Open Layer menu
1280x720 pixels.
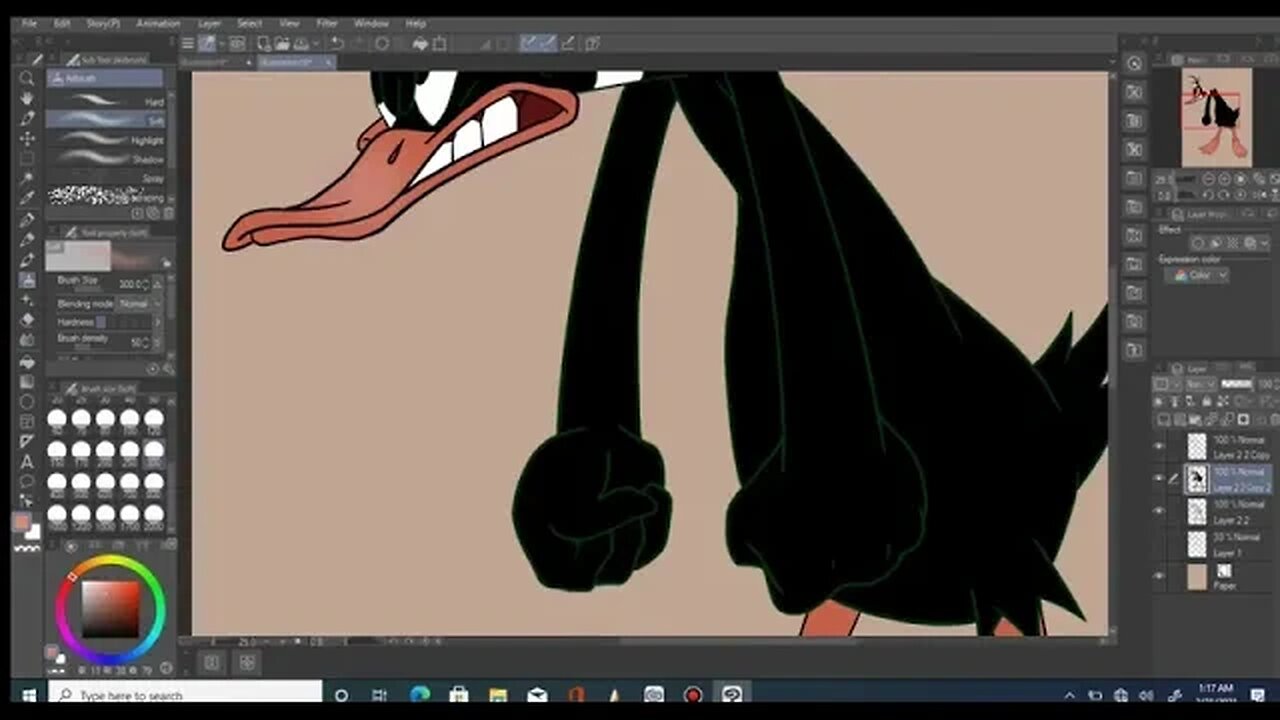point(210,23)
